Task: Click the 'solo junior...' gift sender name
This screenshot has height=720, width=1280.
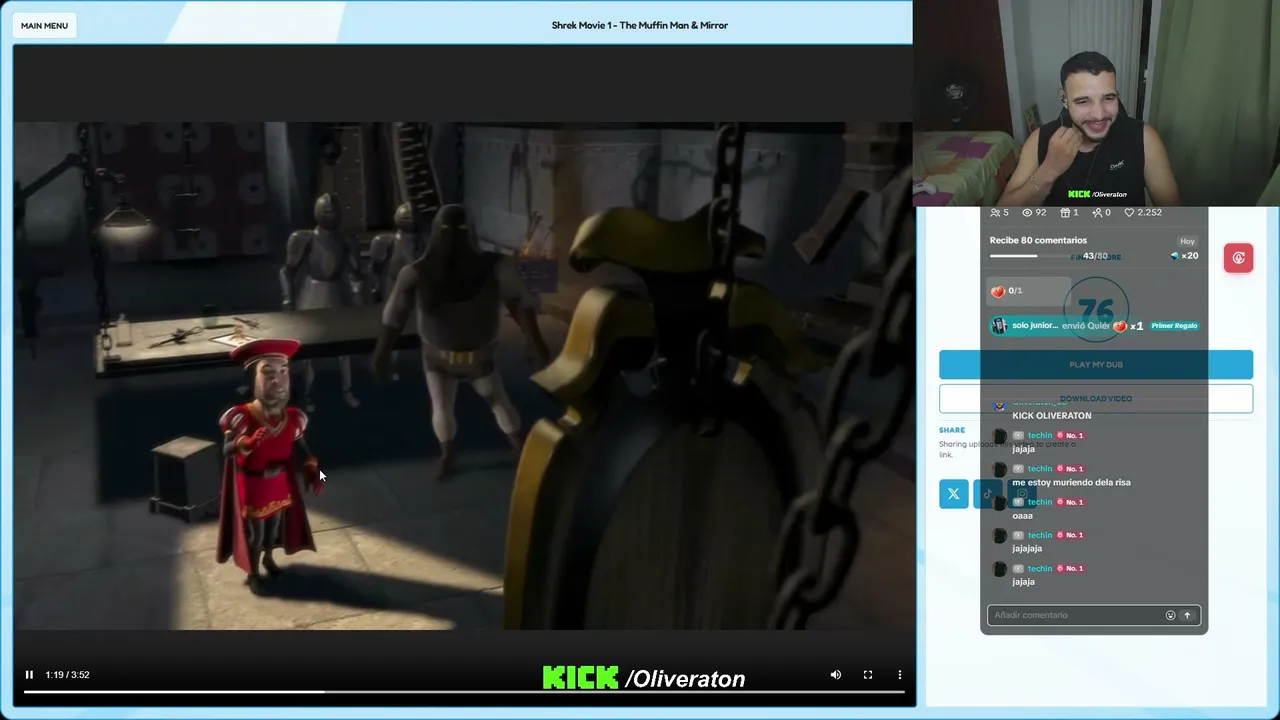Action: coord(1035,326)
